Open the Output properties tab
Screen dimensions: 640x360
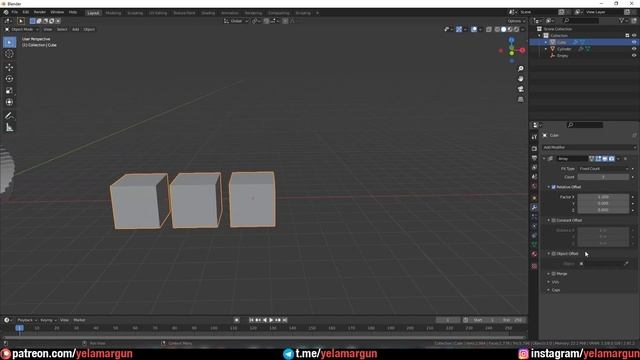tap(534, 158)
